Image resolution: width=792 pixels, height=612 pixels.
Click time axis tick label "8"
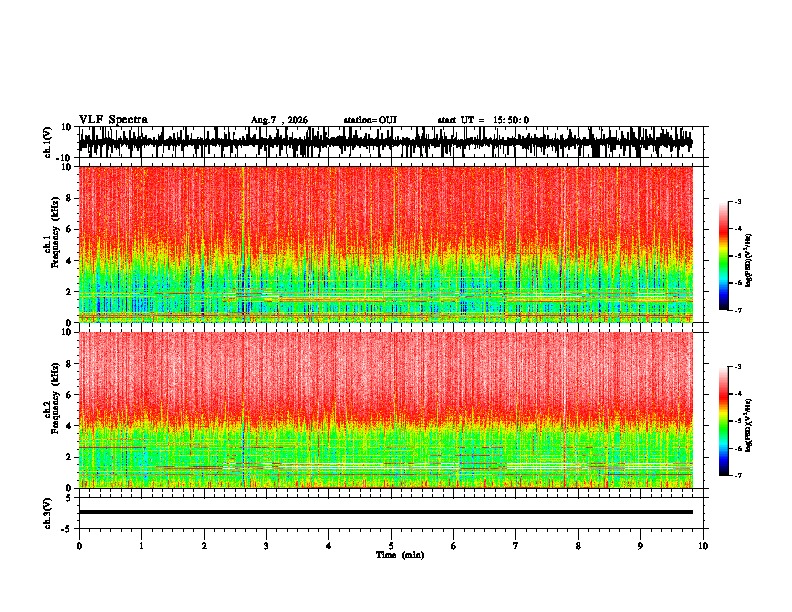point(578,546)
